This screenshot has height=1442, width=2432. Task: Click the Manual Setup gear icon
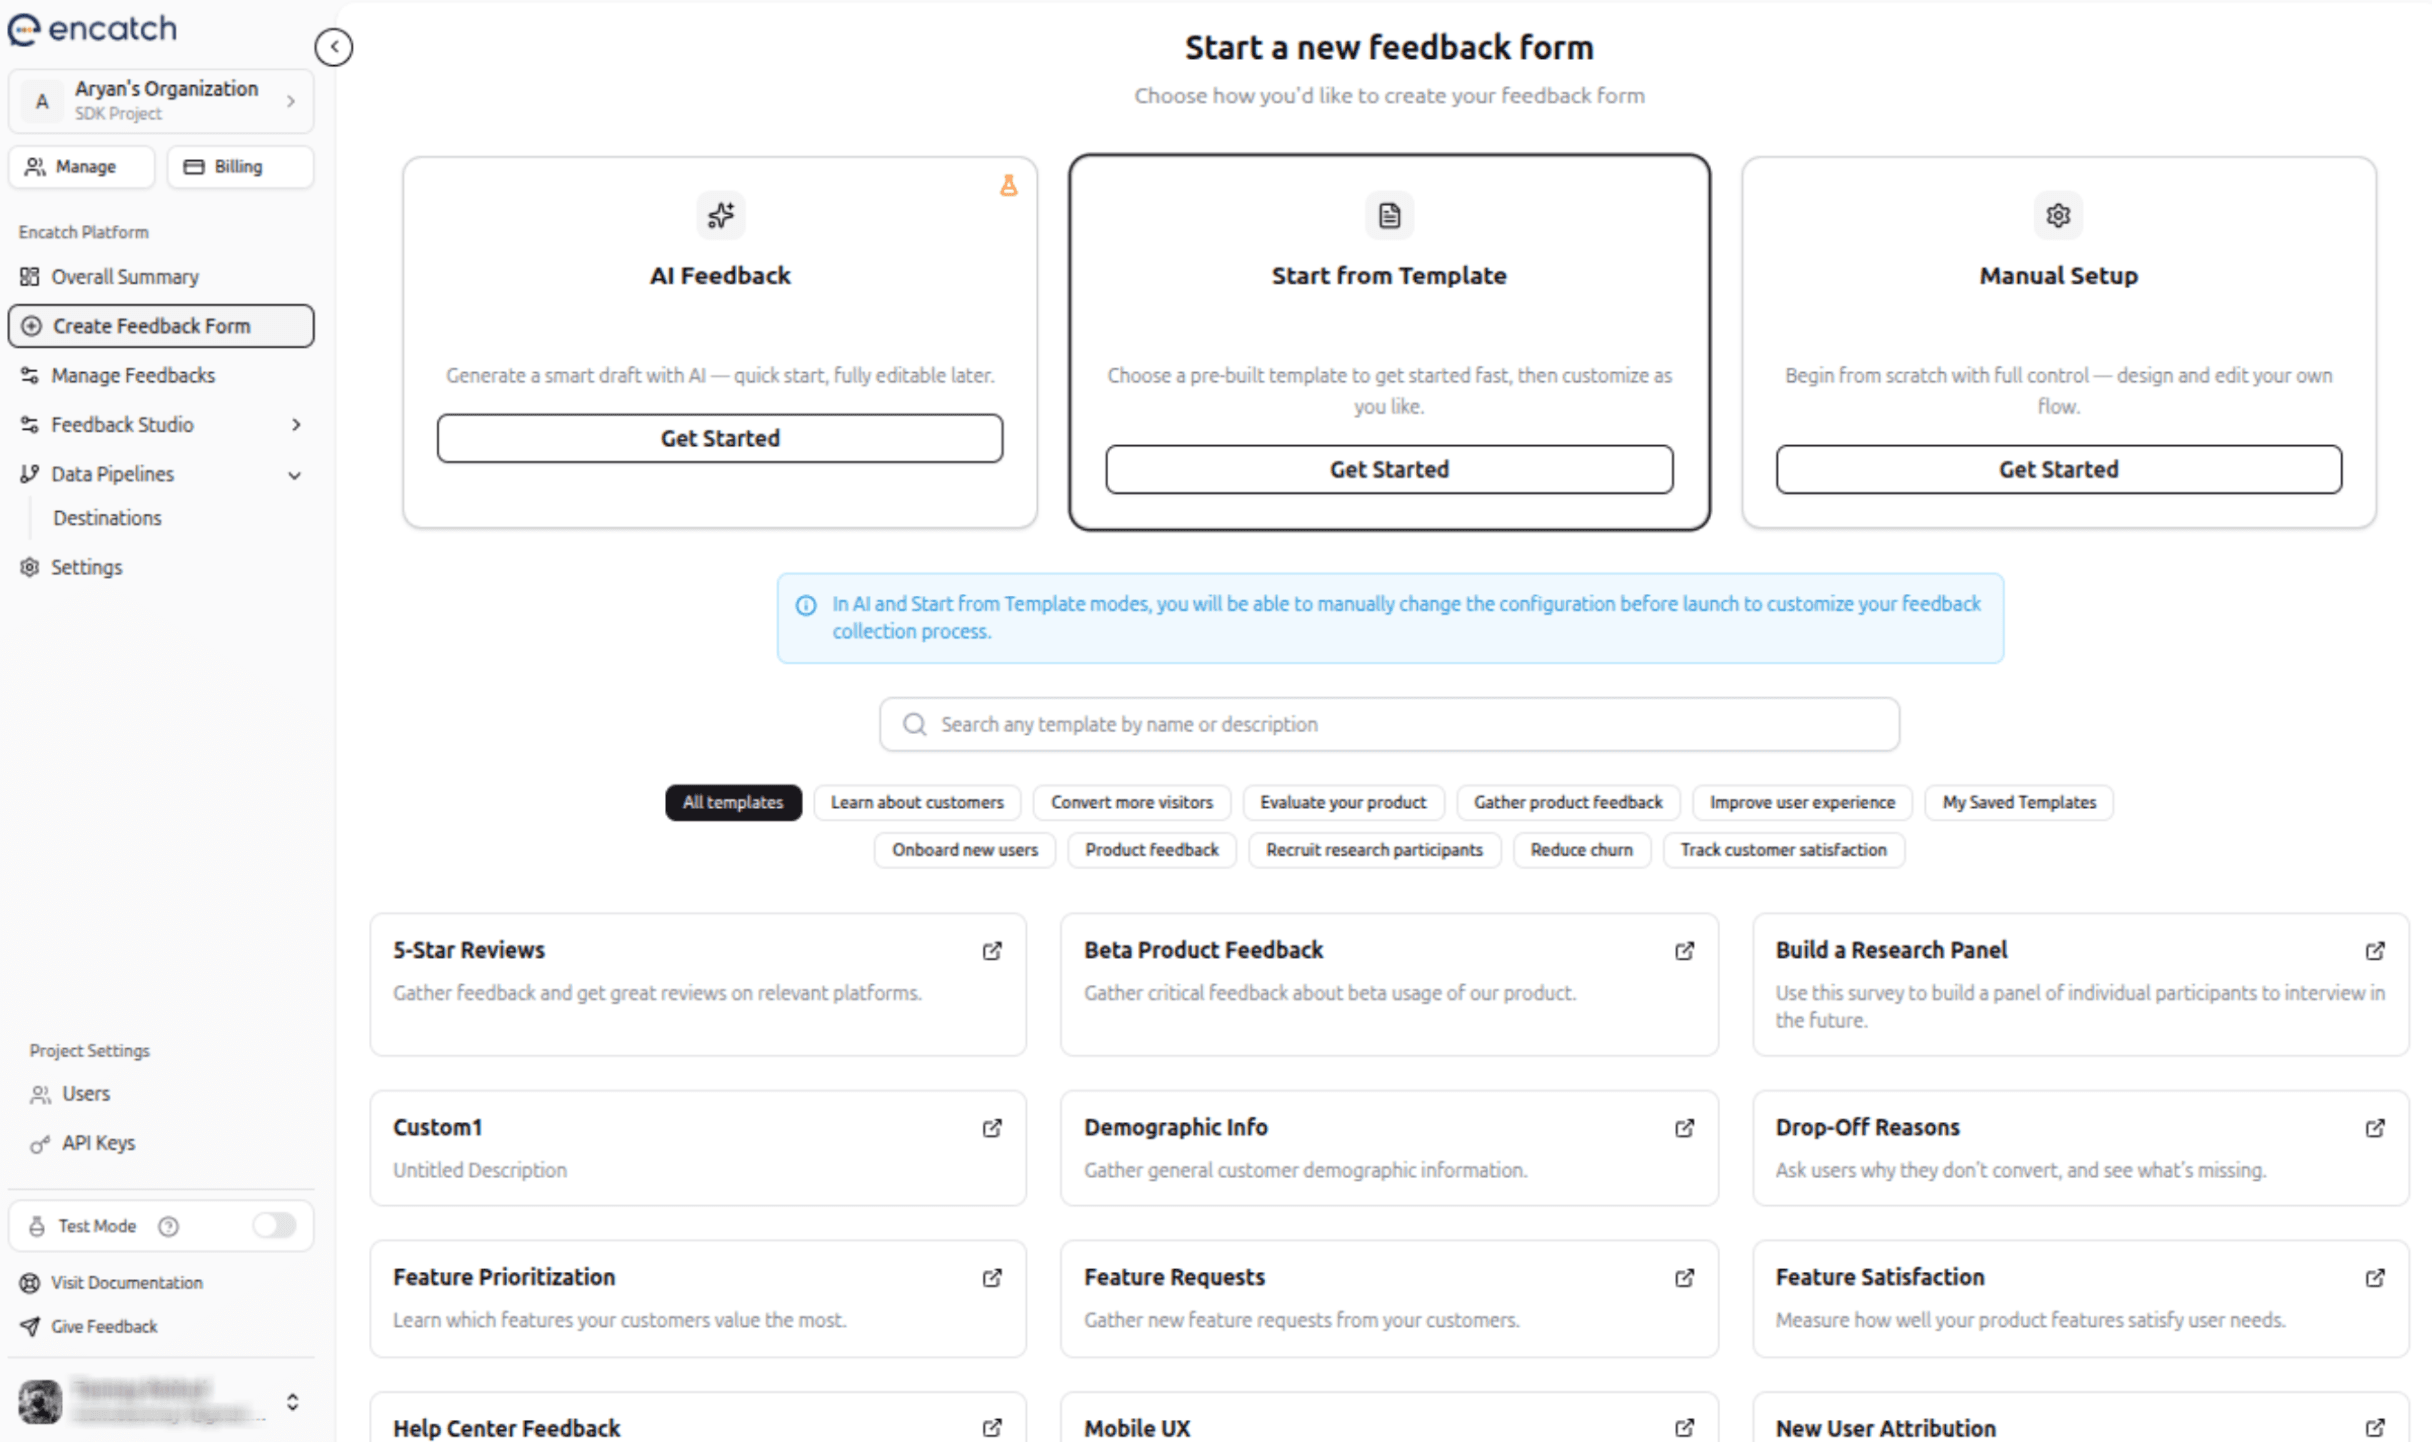coord(2057,215)
